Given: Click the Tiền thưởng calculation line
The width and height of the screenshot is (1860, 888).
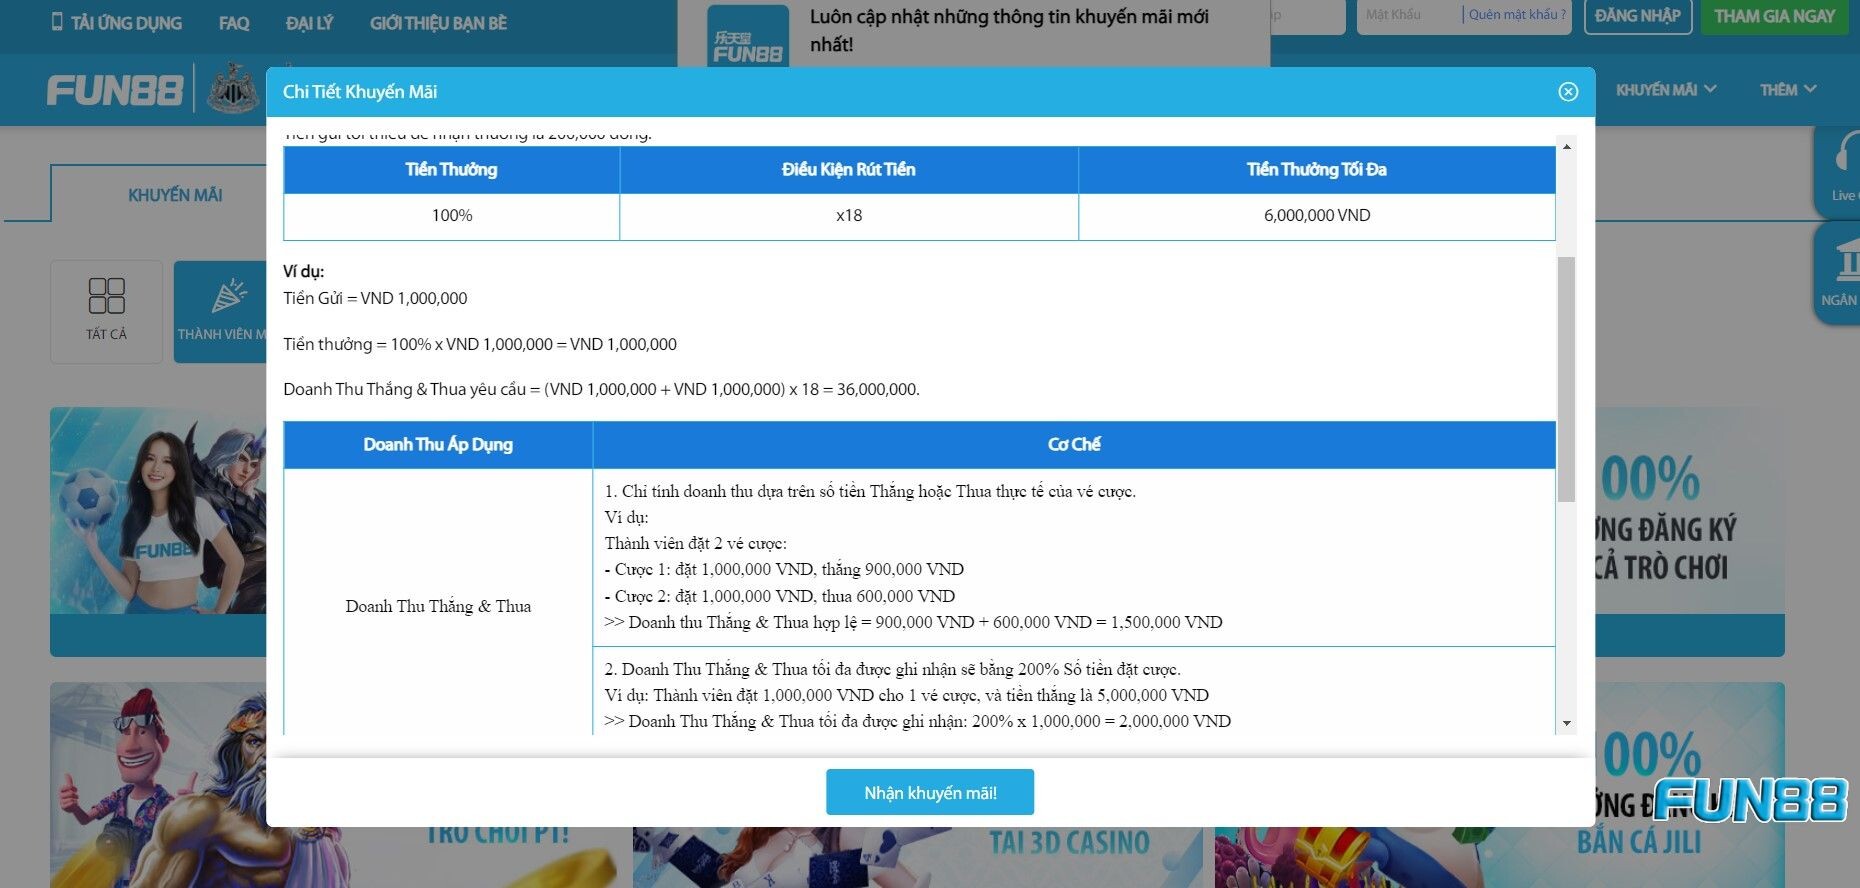Looking at the screenshot, I should pyautogui.click(x=480, y=344).
